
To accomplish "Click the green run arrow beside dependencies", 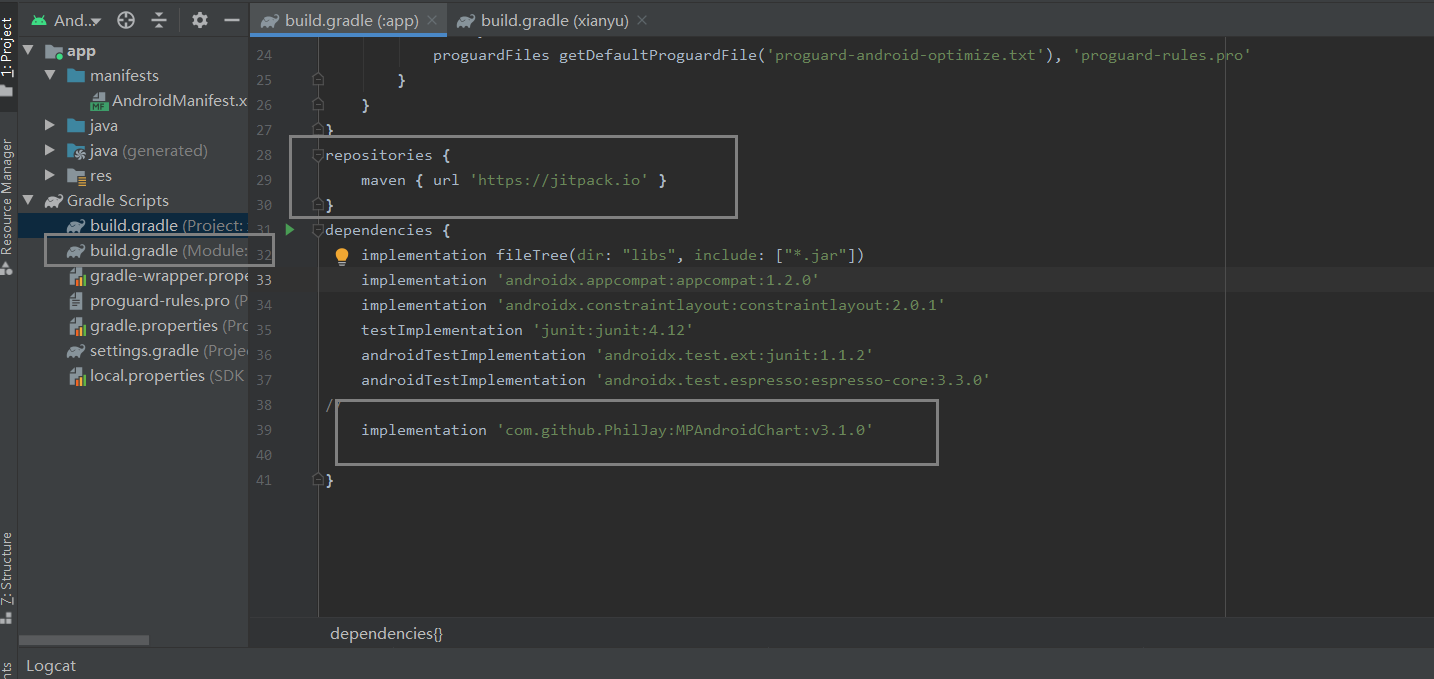I will 290,230.
